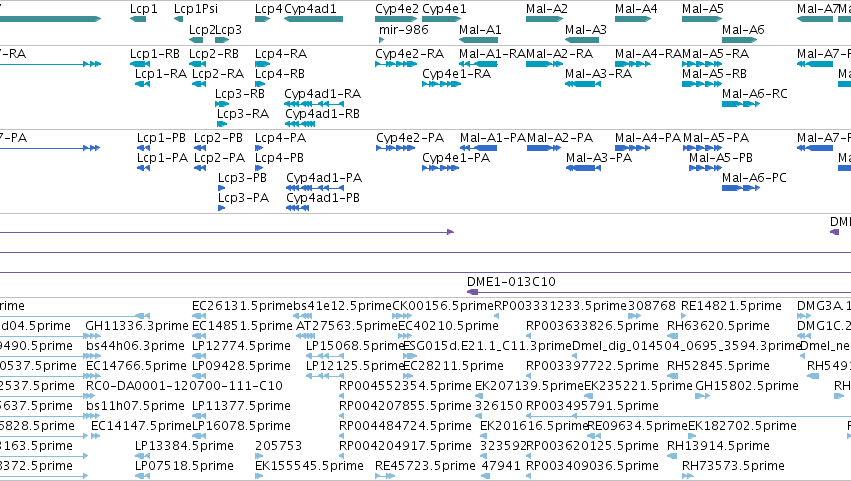
Task: Open the RH73573.5prime EST label
Action: [x=733, y=466]
